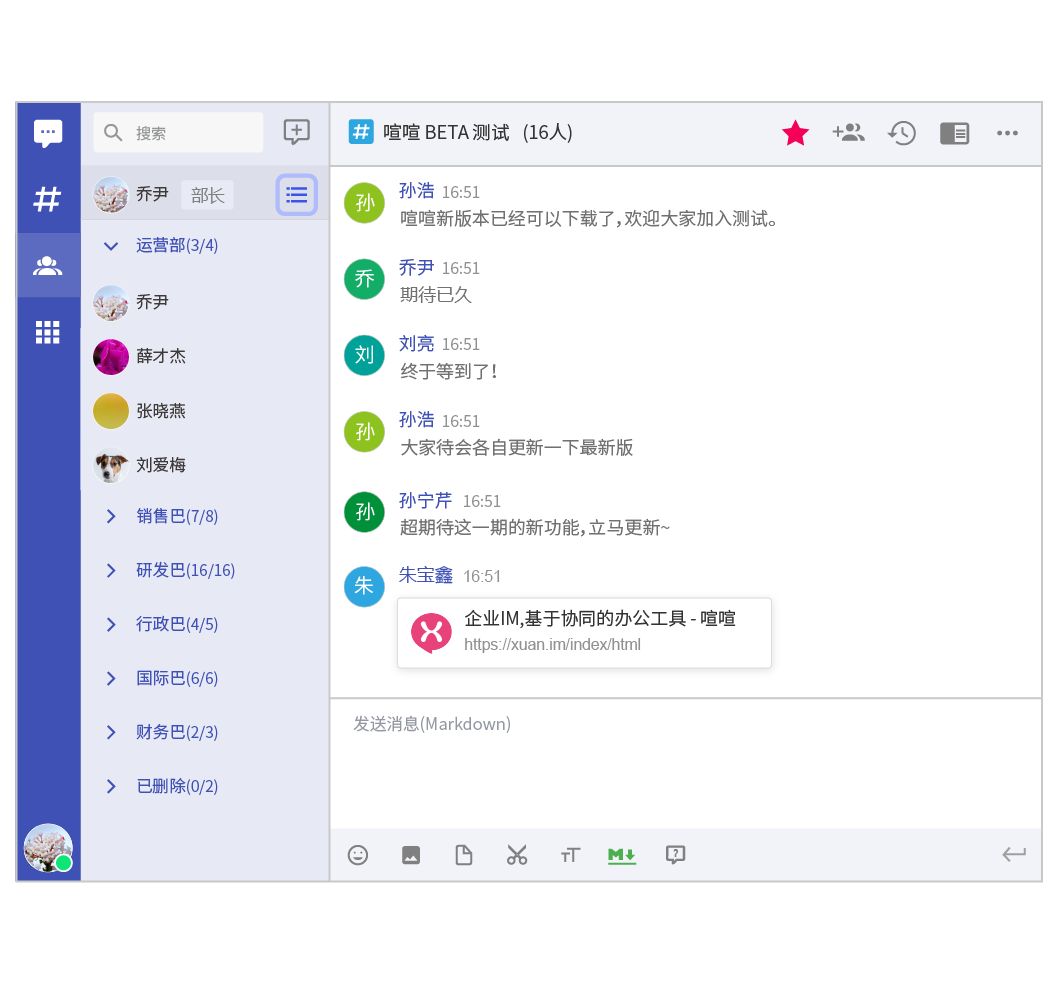Click 刘亮's teal avatar
The height and width of the screenshot is (983, 1058).
click(364, 355)
